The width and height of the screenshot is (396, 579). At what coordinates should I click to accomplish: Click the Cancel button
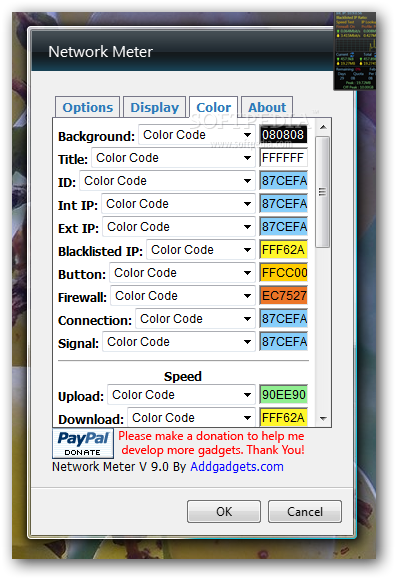click(305, 512)
